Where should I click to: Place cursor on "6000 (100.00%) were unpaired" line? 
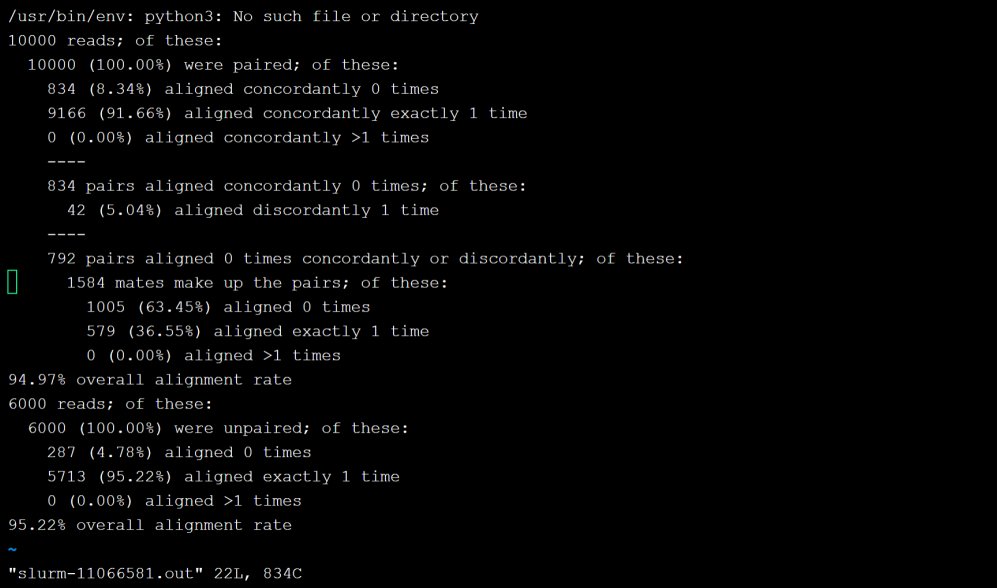pos(217,428)
